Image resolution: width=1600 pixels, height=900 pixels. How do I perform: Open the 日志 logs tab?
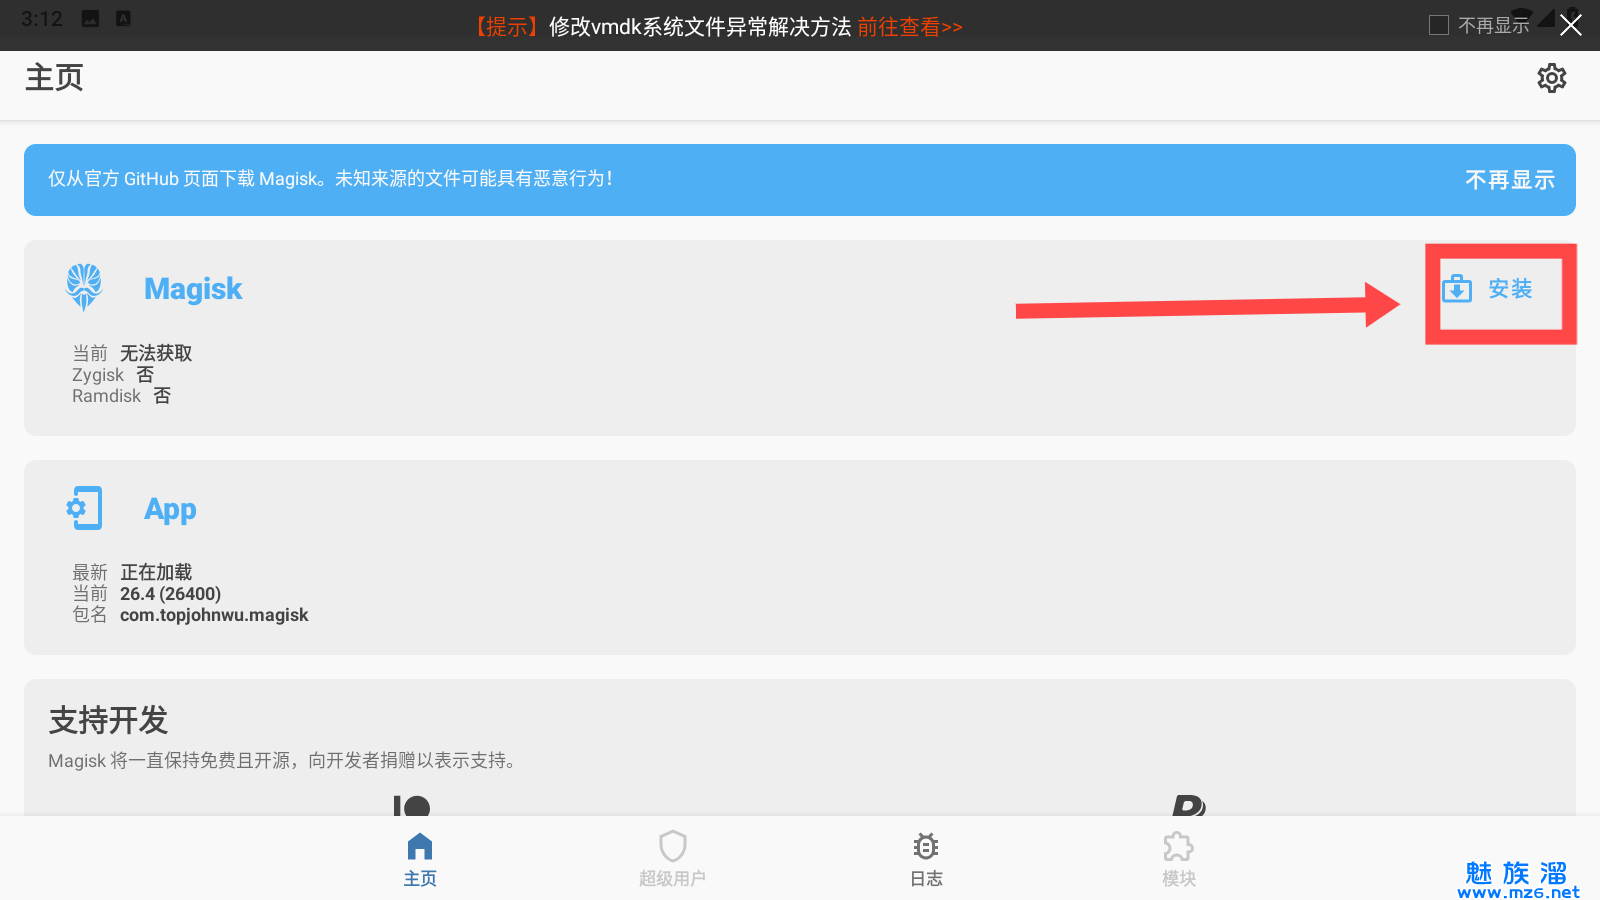pyautogui.click(x=926, y=859)
